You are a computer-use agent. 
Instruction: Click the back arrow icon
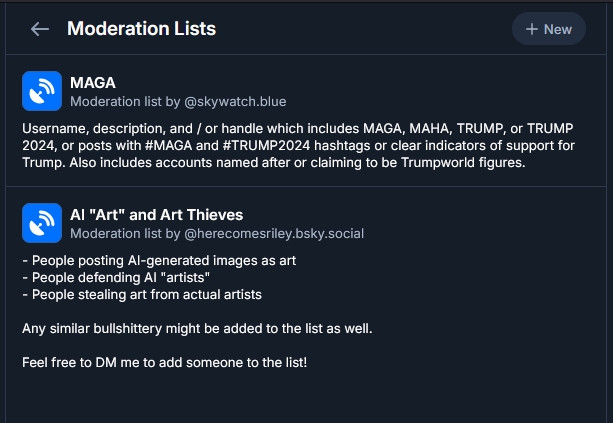coord(40,29)
